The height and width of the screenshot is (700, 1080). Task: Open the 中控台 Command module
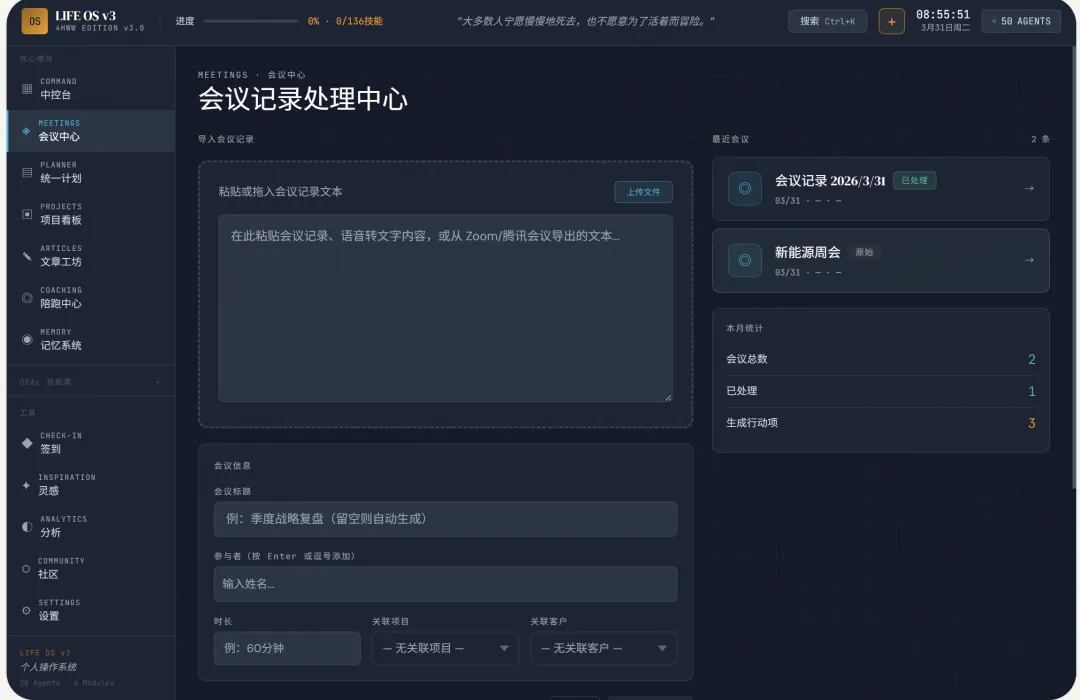91,89
